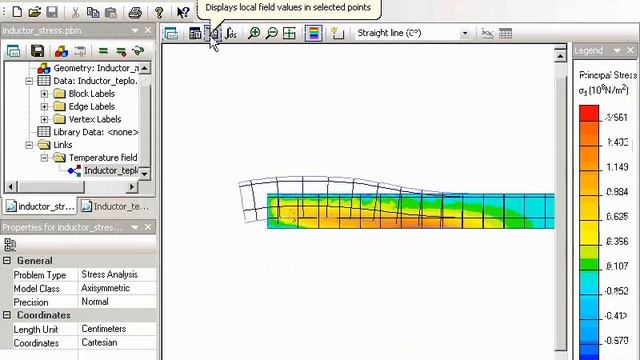Click tree panel scroll right arrow

(x=131, y=187)
